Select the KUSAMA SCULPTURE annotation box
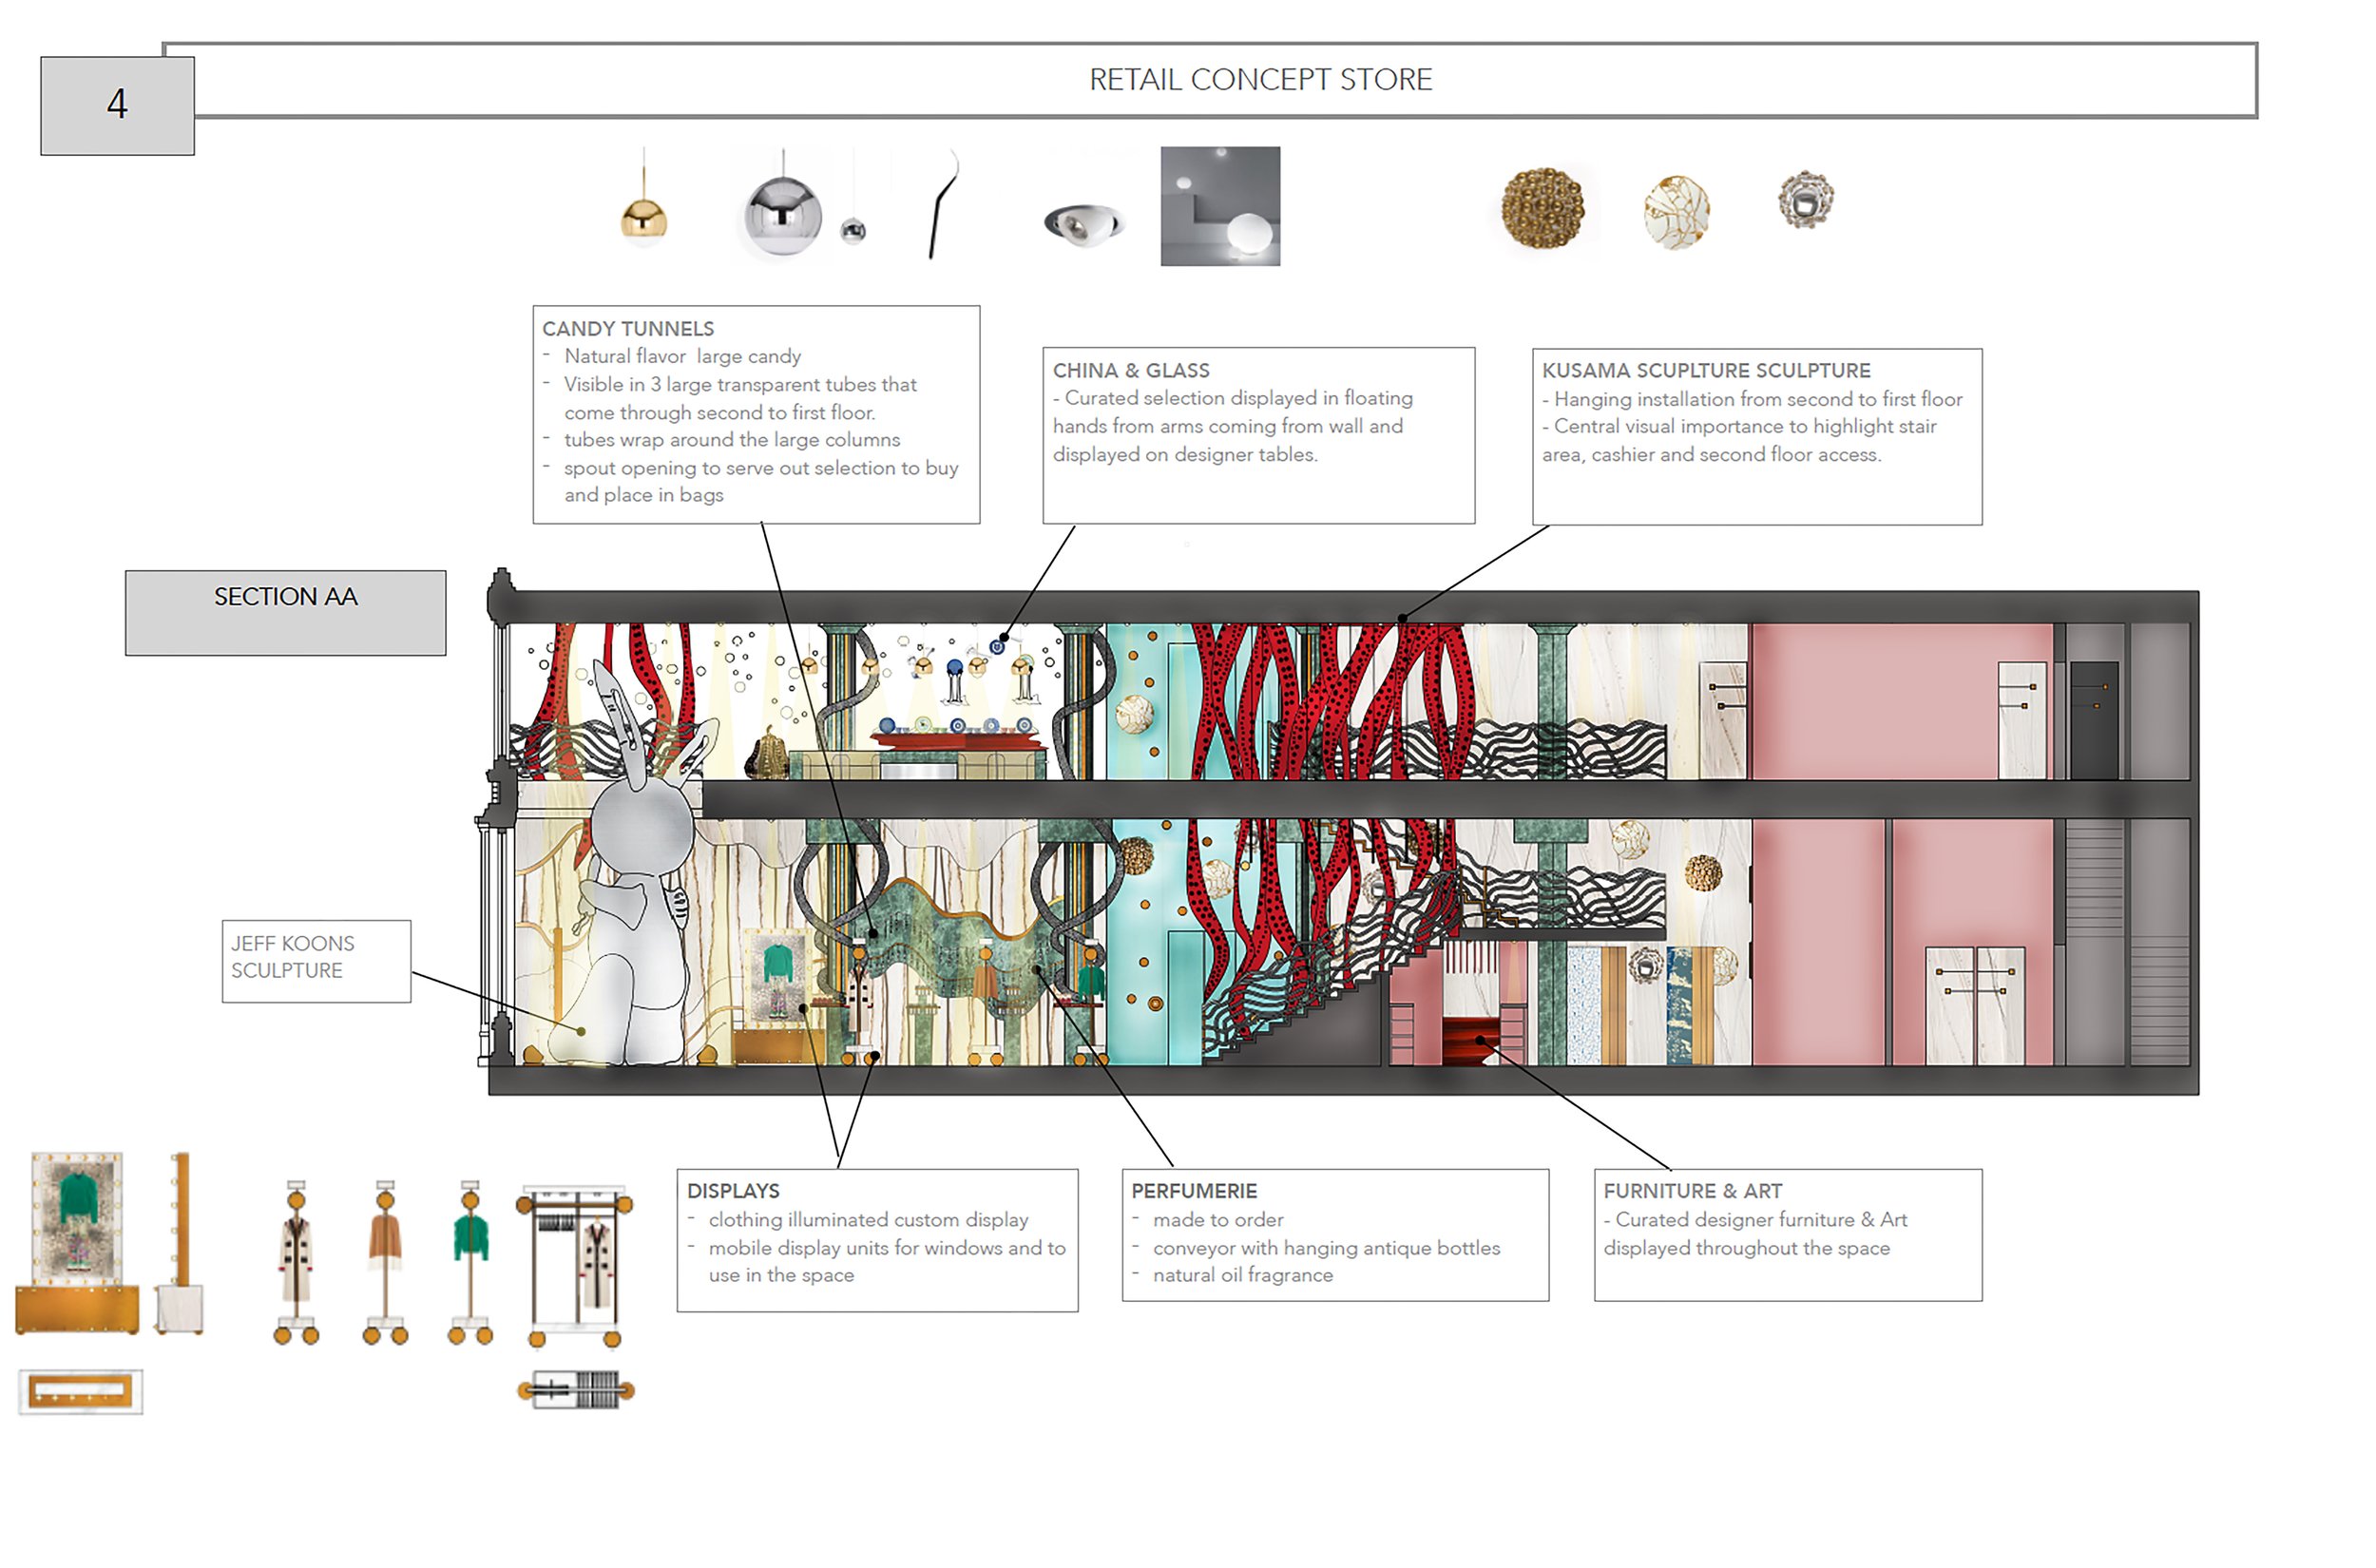Screen dimensions: 2376x1568 1756,436
